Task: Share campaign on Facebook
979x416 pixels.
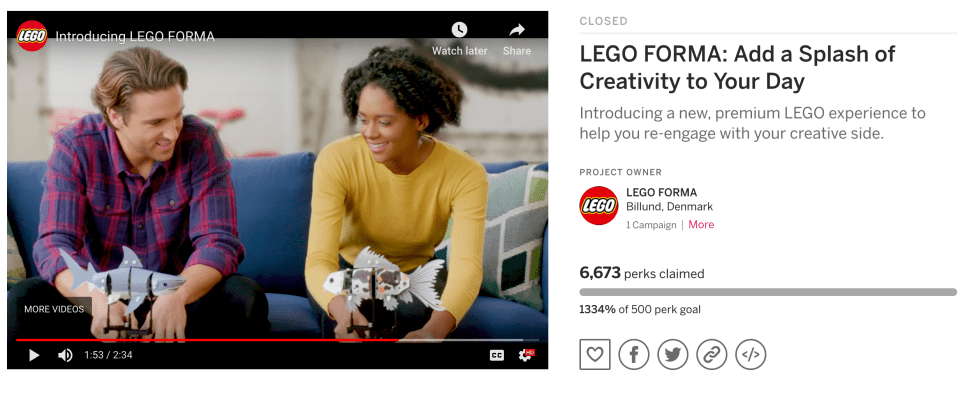Action: (x=634, y=355)
